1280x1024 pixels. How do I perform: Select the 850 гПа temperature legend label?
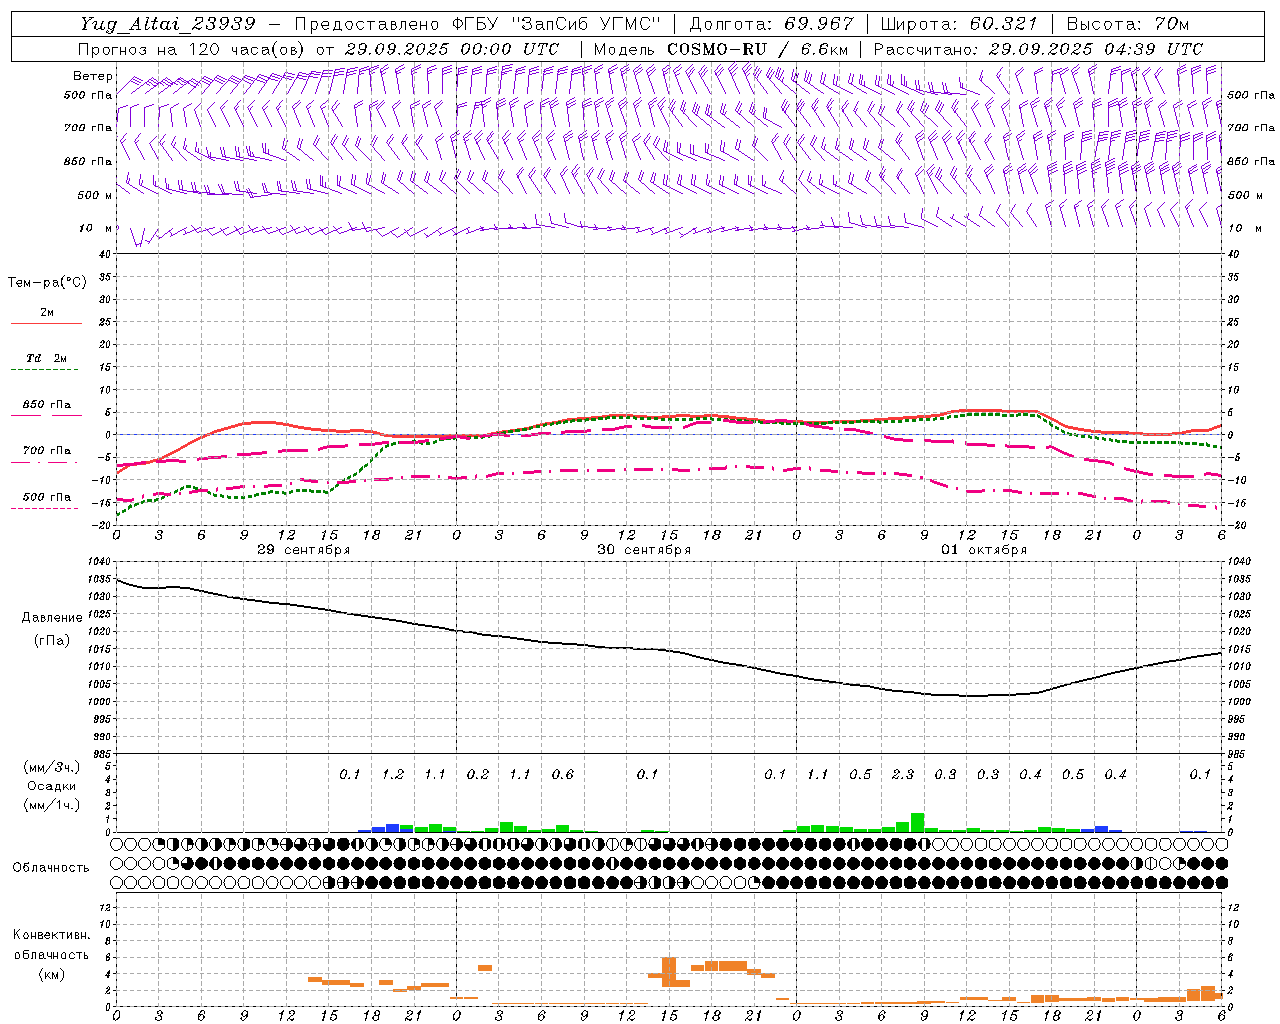47,405
